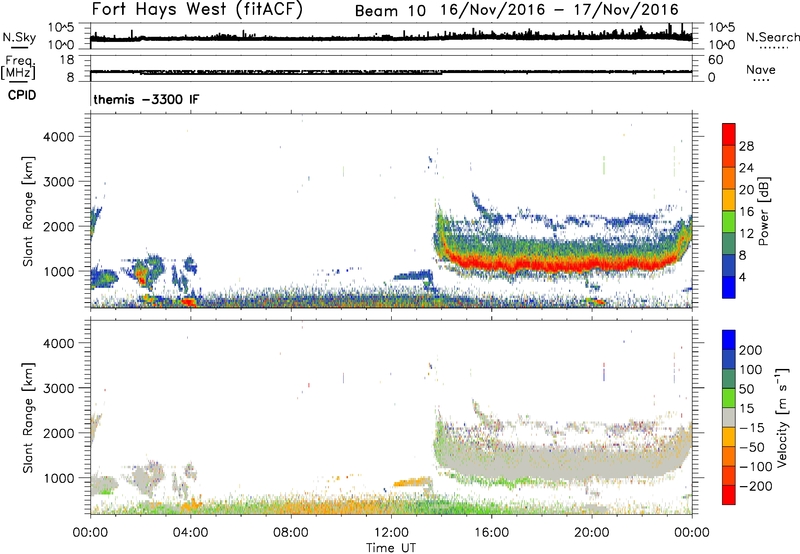Image resolution: width=800 pixels, height=554 pixels.
Task: Click the '-200' value on Velocity colorbar
Action: click(x=755, y=486)
